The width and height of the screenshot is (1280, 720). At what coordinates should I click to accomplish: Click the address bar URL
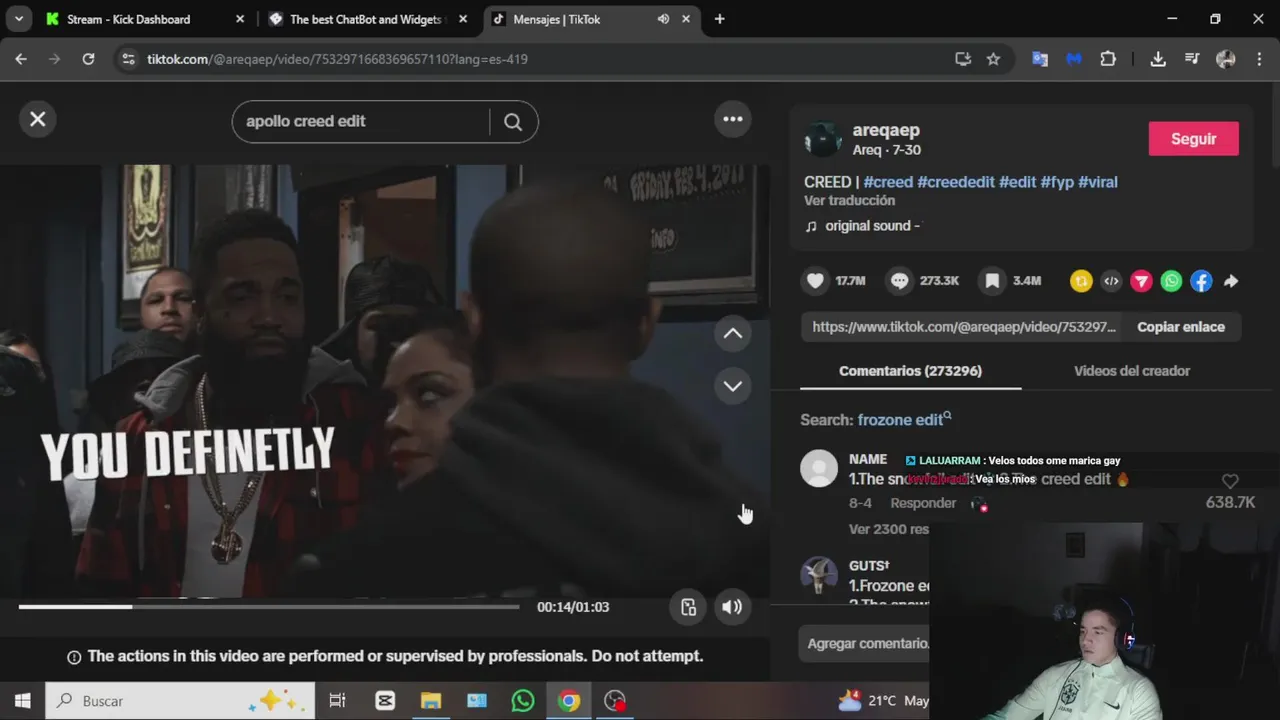(337, 59)
